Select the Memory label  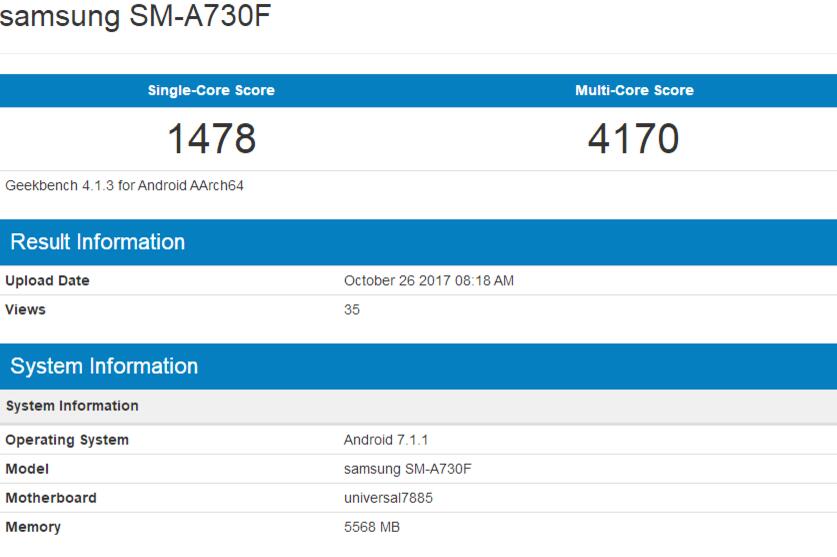(33, 527)
